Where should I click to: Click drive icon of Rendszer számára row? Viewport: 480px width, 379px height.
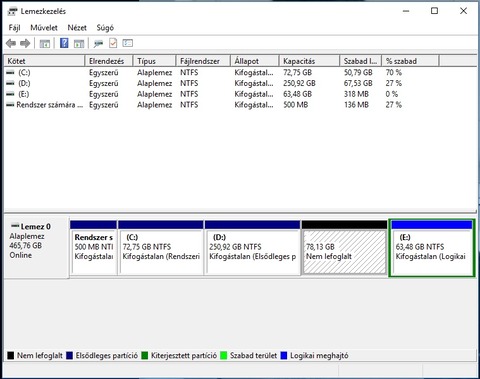(11, 105)
